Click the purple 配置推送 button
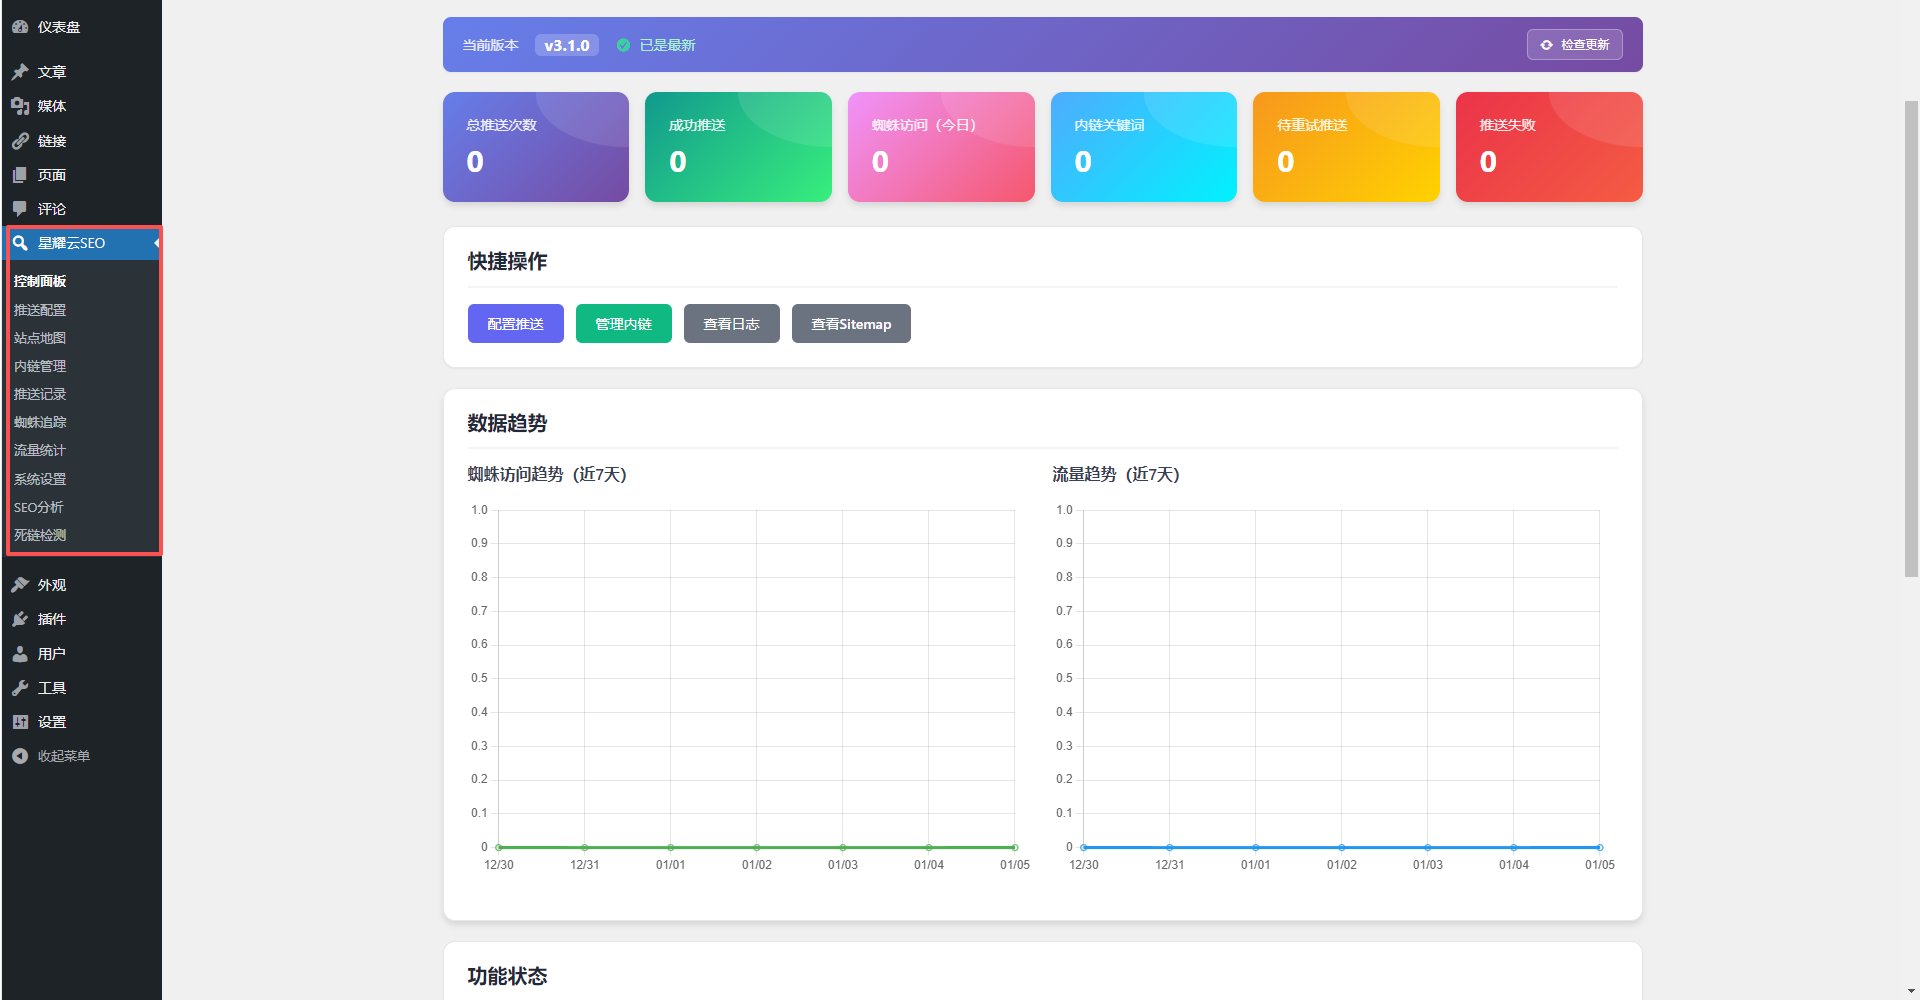The height and width of the screenshot is (1000, 1920). click(515, 324)
